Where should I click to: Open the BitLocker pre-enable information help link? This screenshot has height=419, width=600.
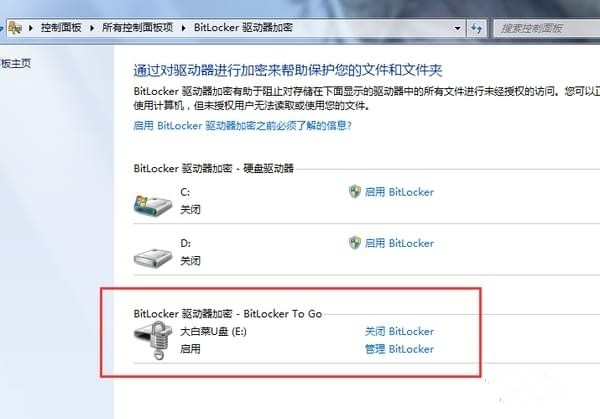coord(242,126)
